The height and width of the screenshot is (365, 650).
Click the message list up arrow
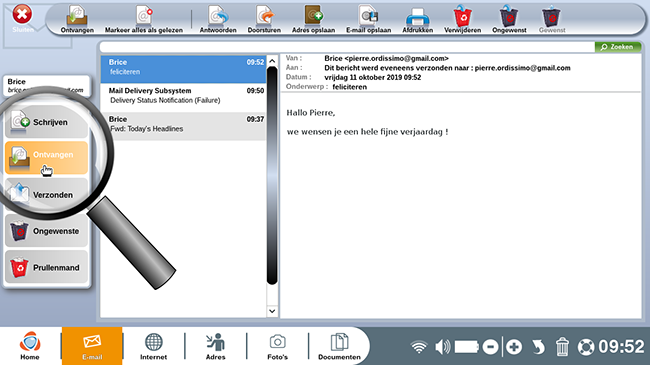click(x=272, y=61)
